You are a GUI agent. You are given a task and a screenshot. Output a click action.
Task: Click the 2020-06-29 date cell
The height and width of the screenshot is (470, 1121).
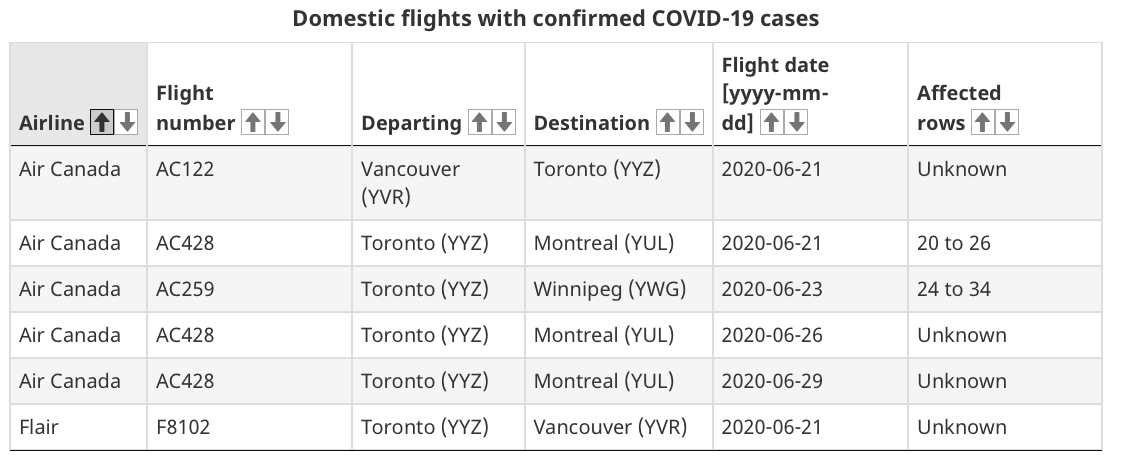tap(810, 381)
